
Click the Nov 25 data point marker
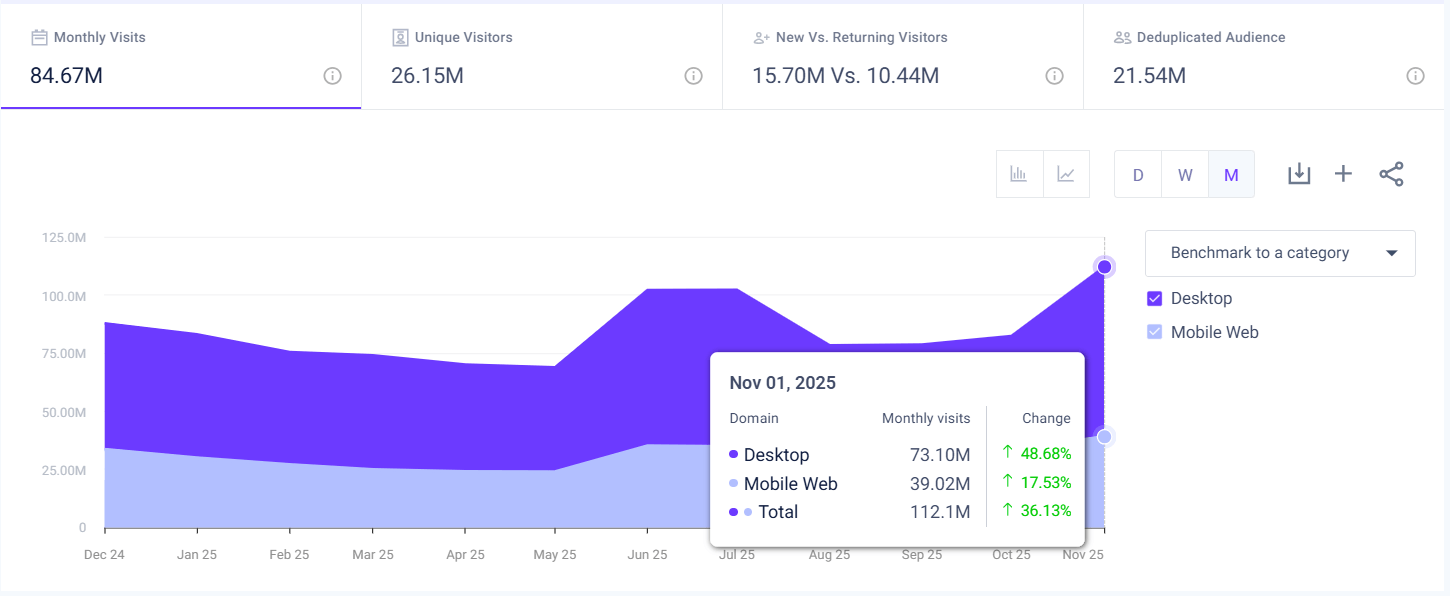[1103, 267]
